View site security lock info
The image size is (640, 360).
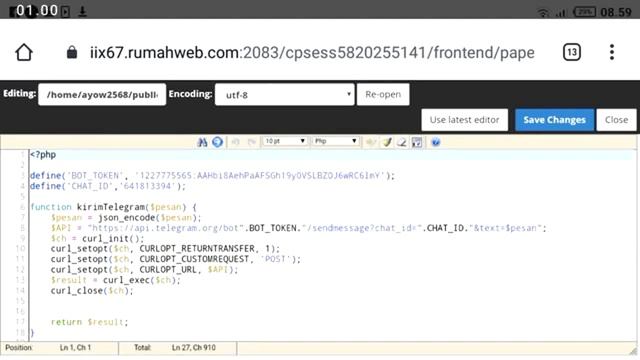[x=72, y=52]
